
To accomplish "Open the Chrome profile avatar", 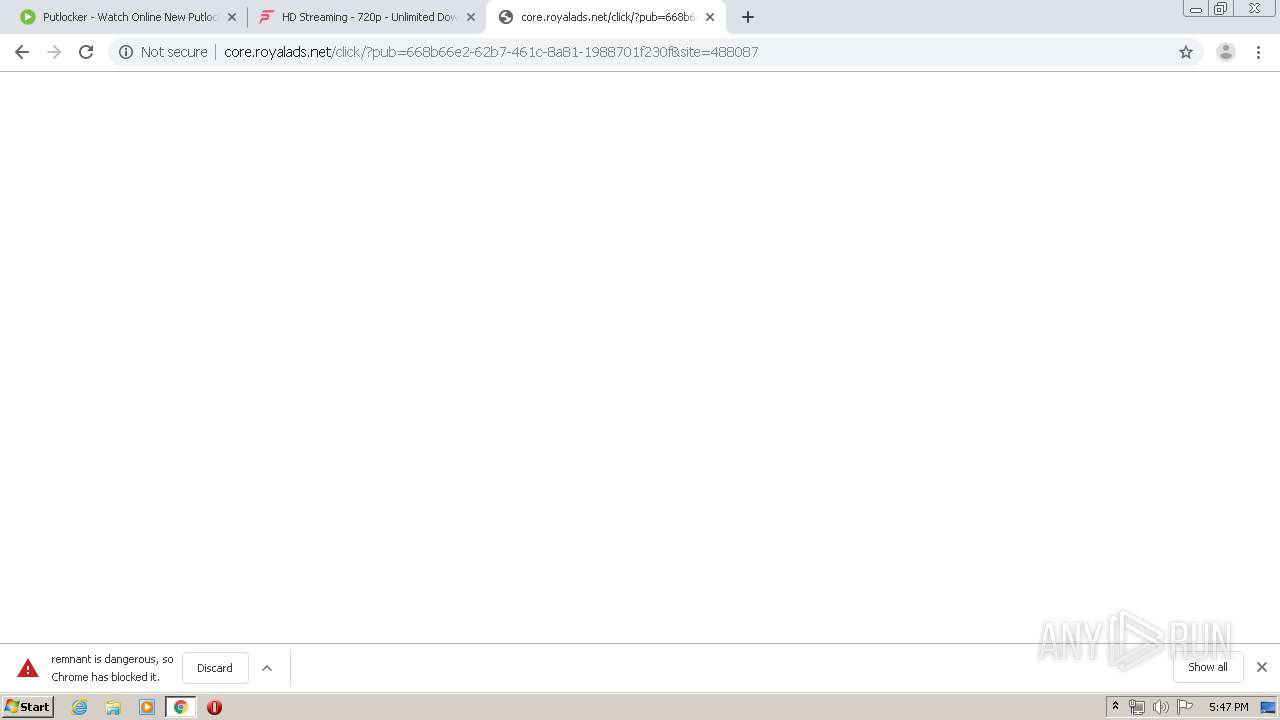I will 1226,52.
